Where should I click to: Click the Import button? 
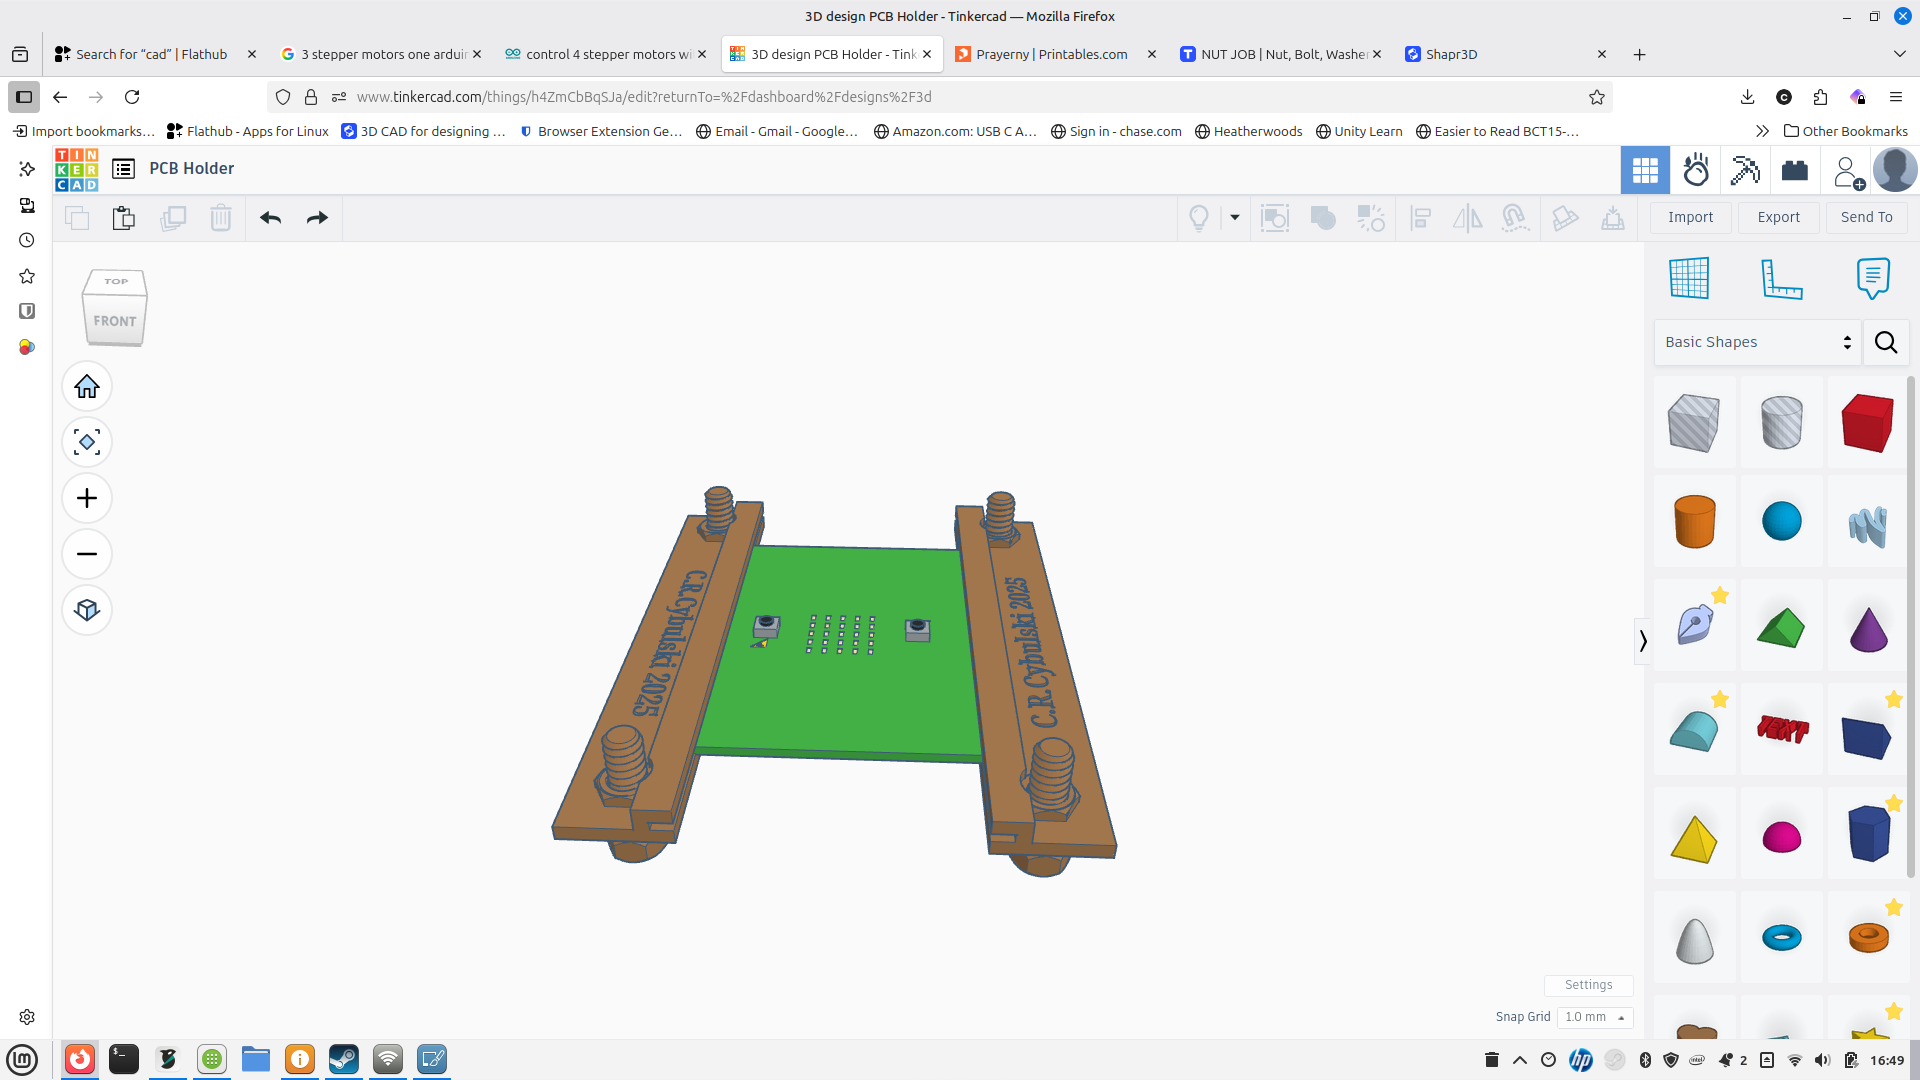pyautogui.click(x=1690, y=217)
